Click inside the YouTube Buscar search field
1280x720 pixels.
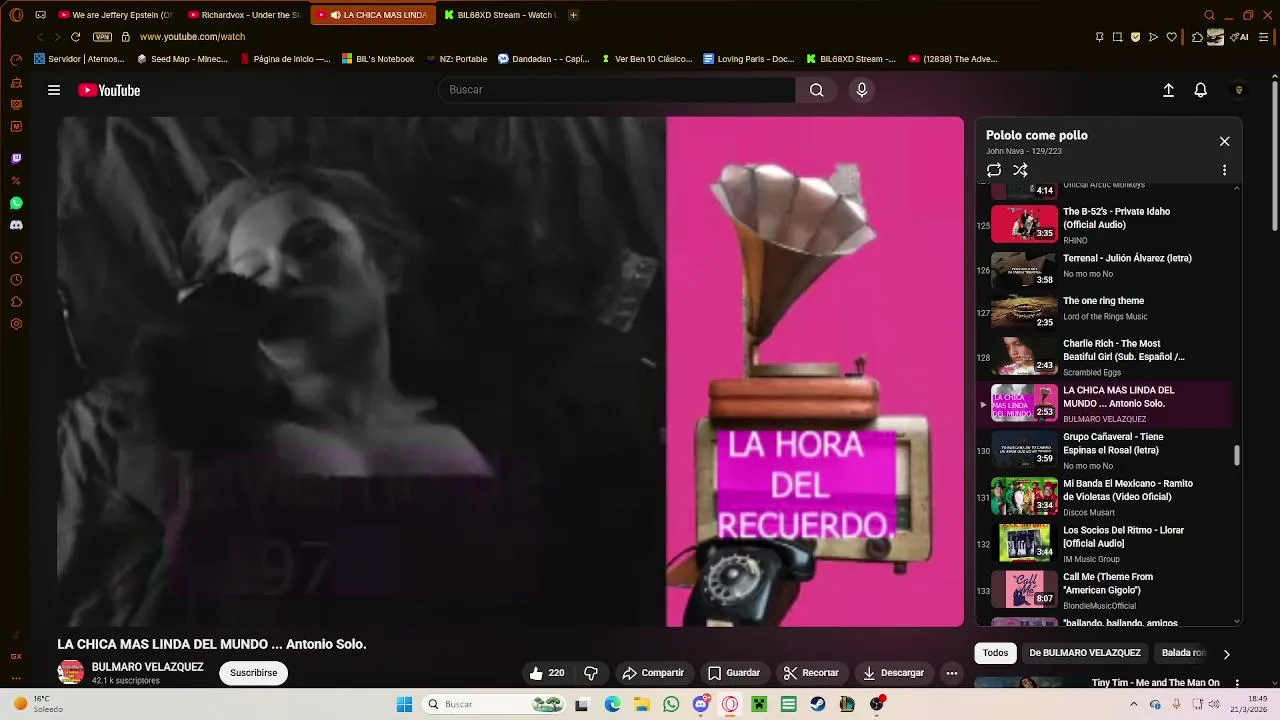[617, 90]
